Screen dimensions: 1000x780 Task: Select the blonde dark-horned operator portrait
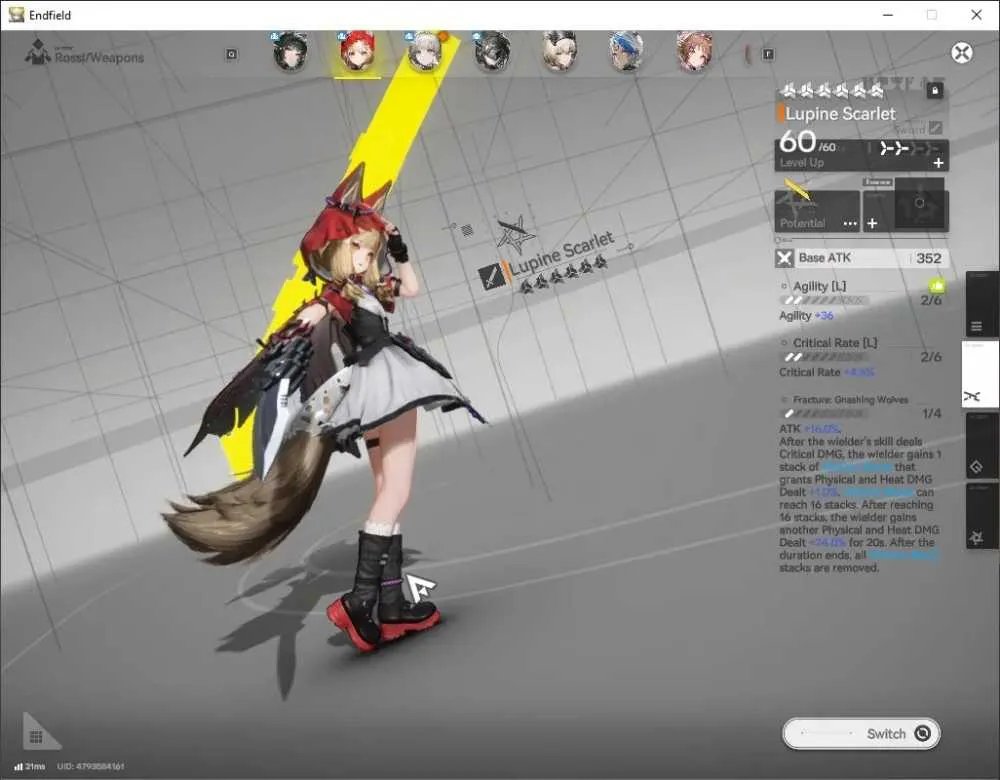[559, 52]
